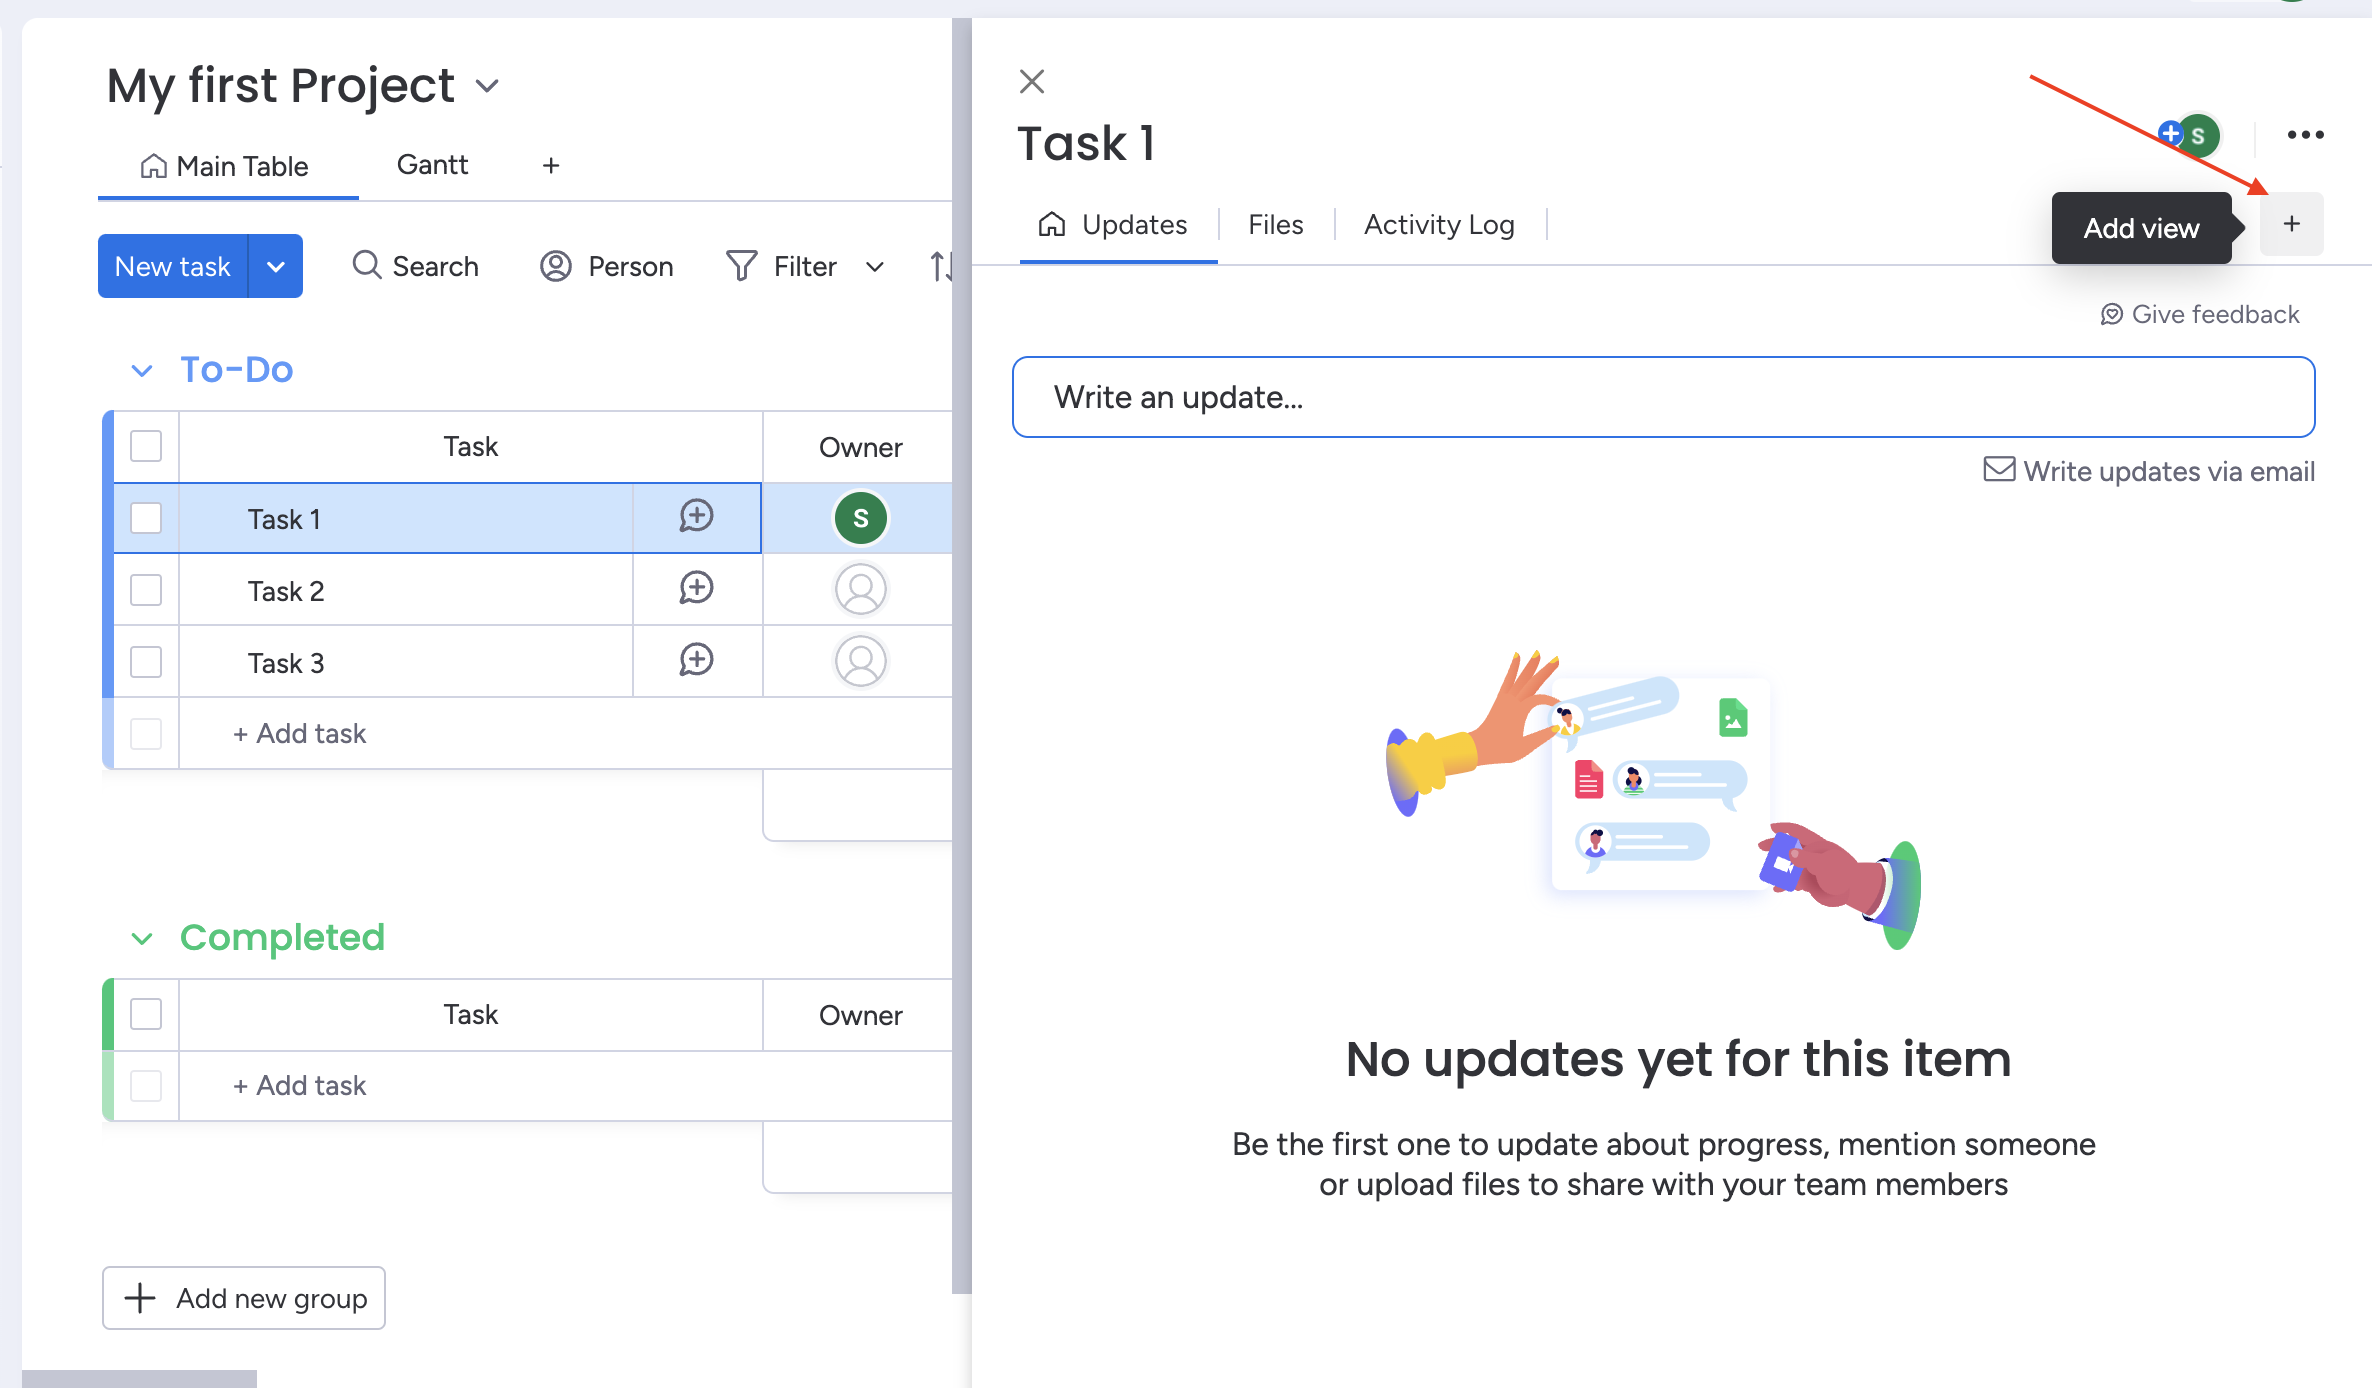Click the Give feedback link
The width and height of the screenshot is (2372, 1388).
[2202, 314]
